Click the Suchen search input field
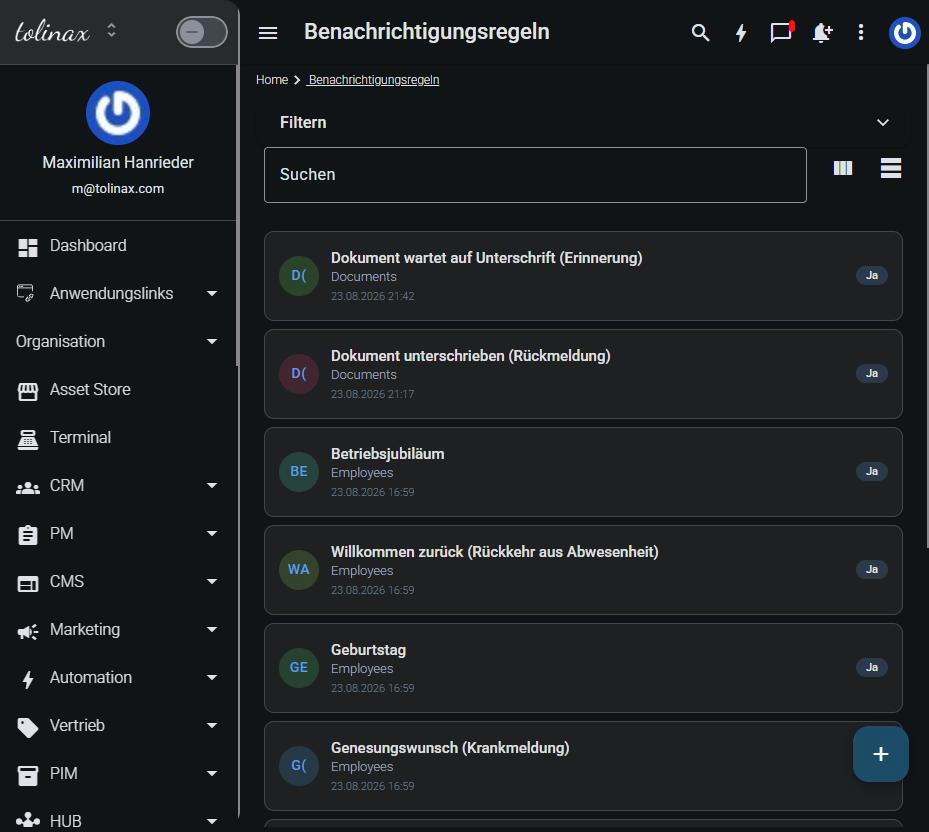 point(535,175)
